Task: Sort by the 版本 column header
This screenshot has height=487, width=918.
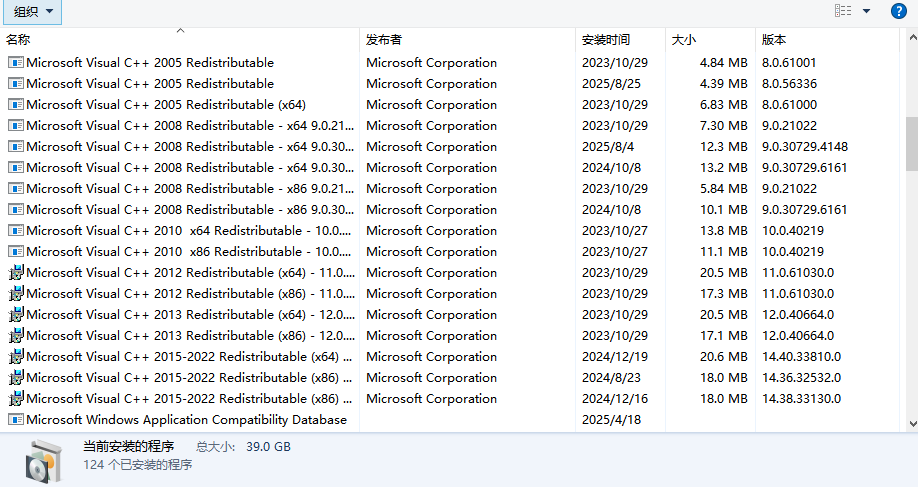Action: [x=827, y=40]
